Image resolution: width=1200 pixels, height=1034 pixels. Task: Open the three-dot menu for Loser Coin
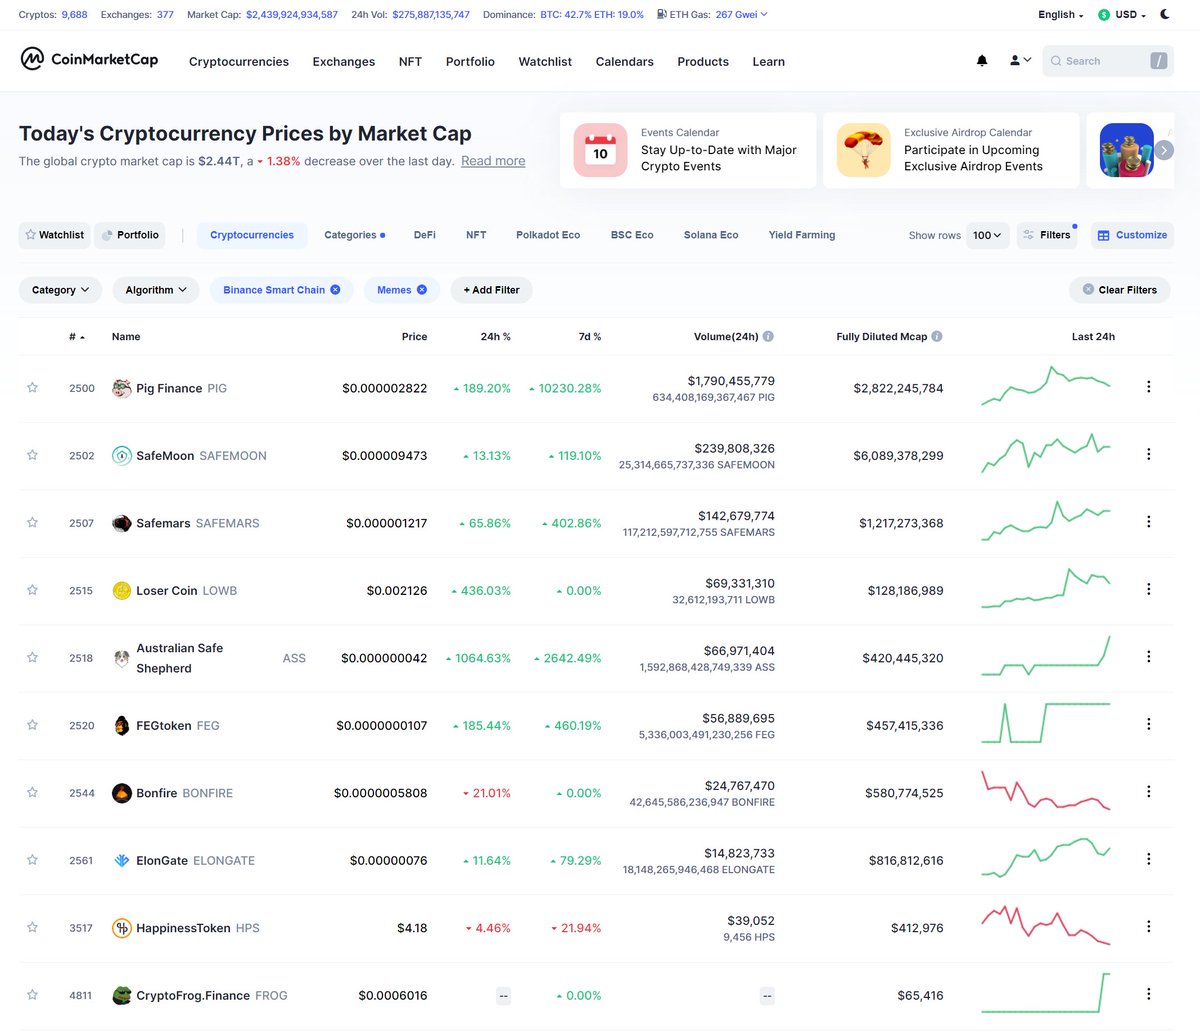[1148, 589]
